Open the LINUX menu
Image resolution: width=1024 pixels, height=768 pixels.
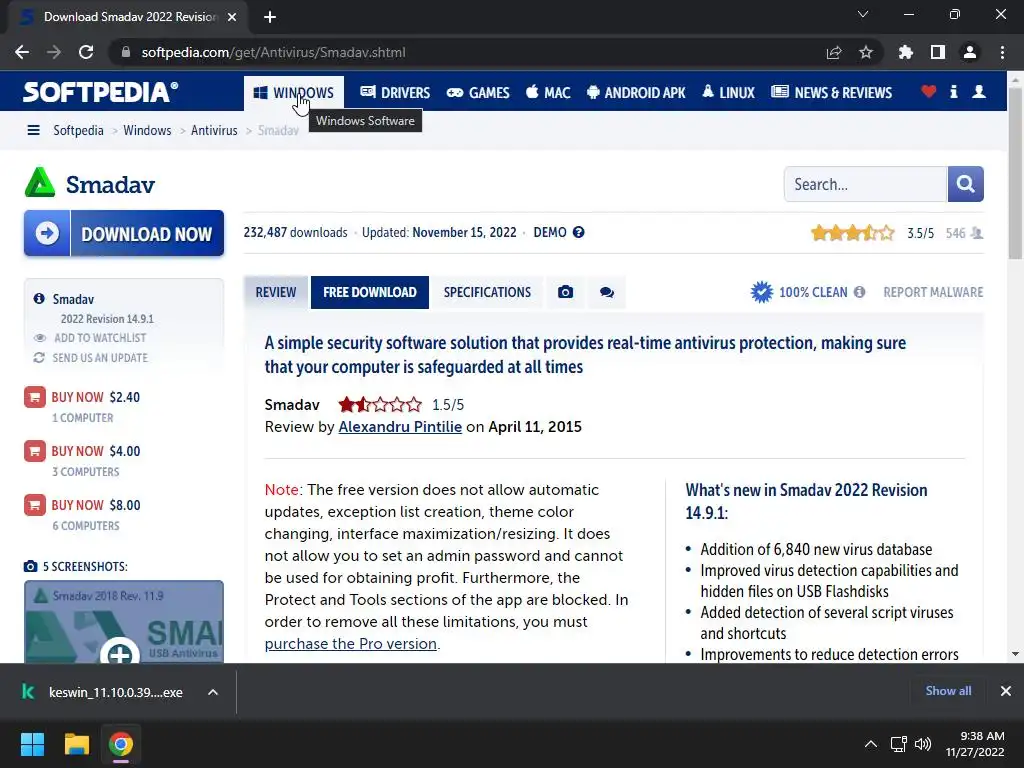tap(728, 93)
